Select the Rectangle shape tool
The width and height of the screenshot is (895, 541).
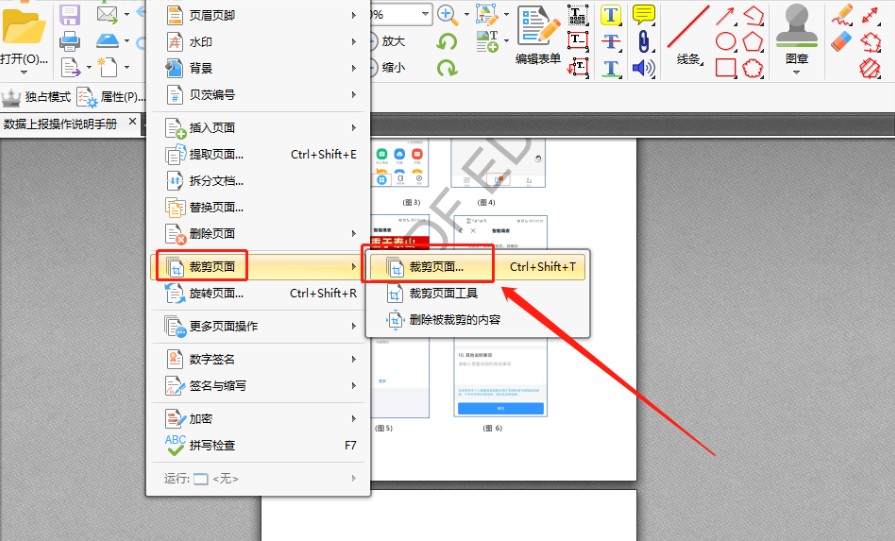tap(725, 68)
